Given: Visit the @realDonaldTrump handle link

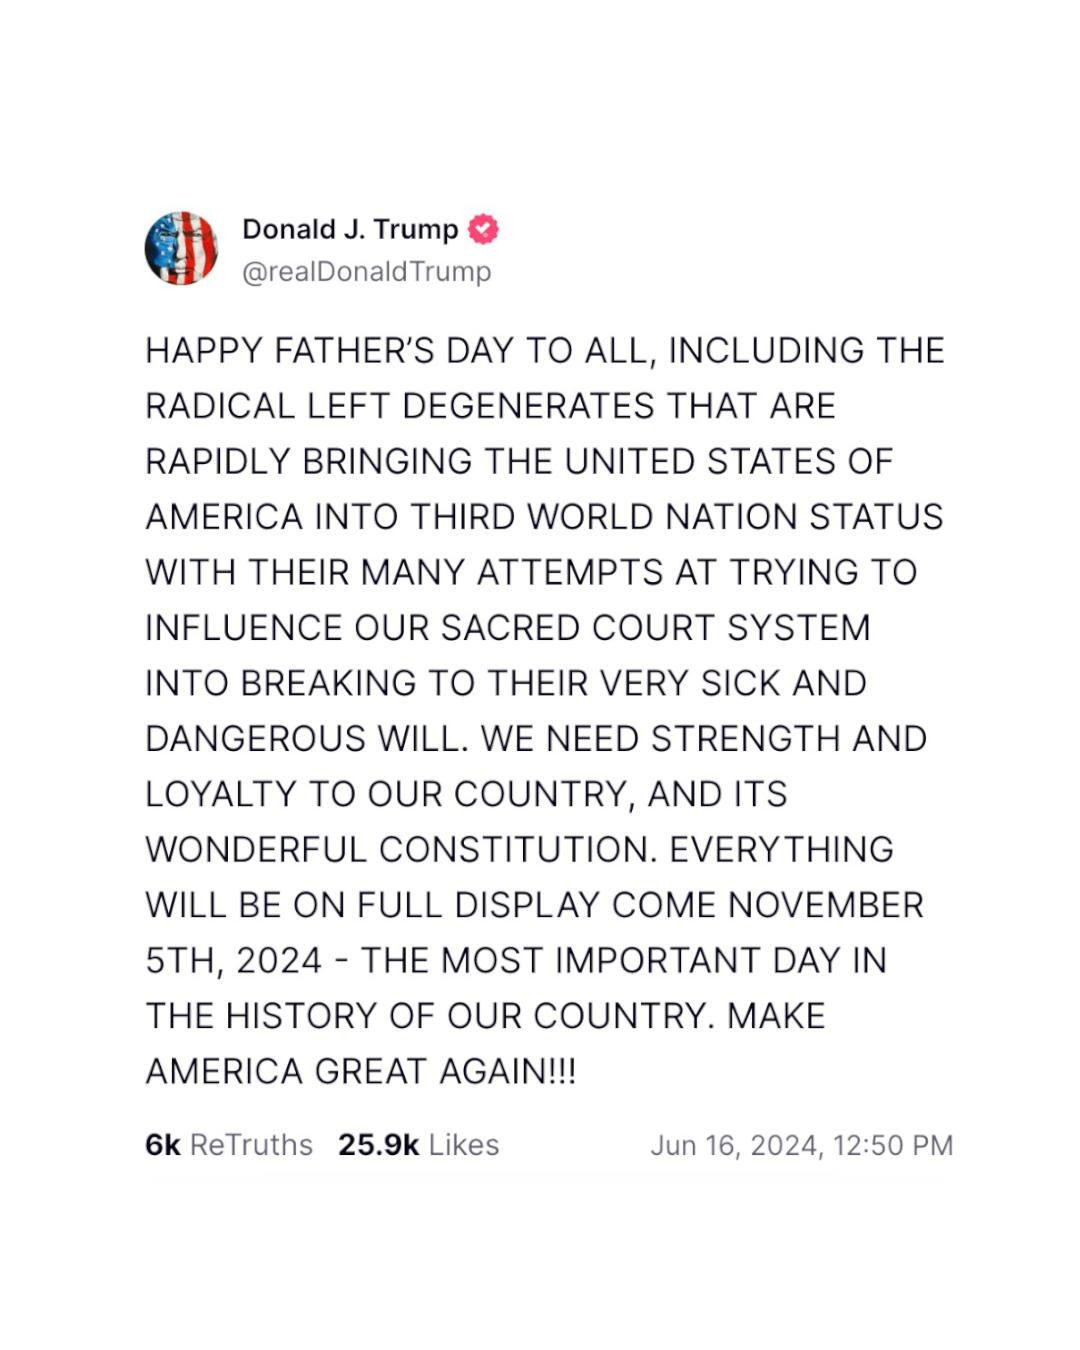Looking at the screenshot, I should click(367, 272).
